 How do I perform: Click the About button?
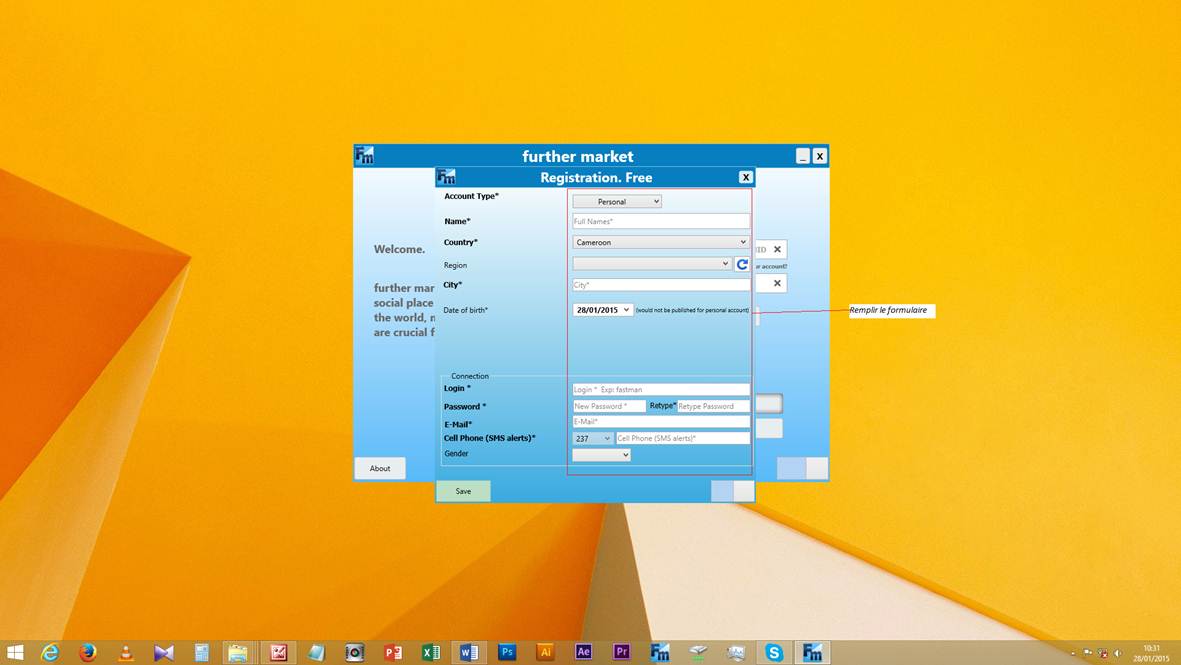pyautogui.click(x=380, y=468)
